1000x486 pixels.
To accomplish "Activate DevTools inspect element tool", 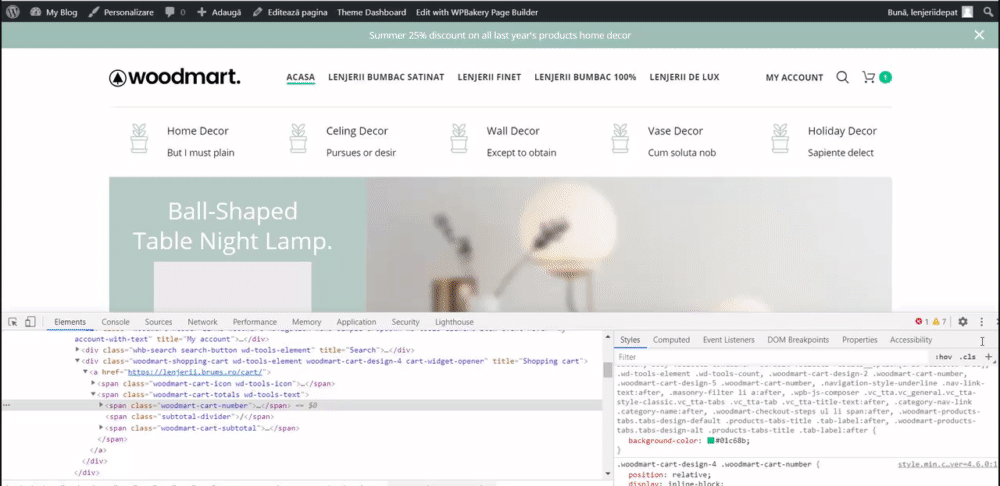I will point(13,322).
